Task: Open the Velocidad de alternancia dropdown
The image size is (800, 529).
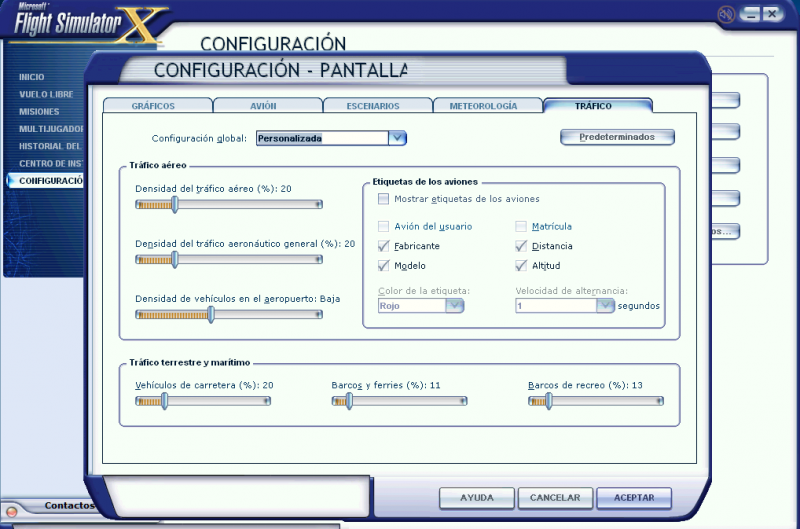Action: (605, 306)
